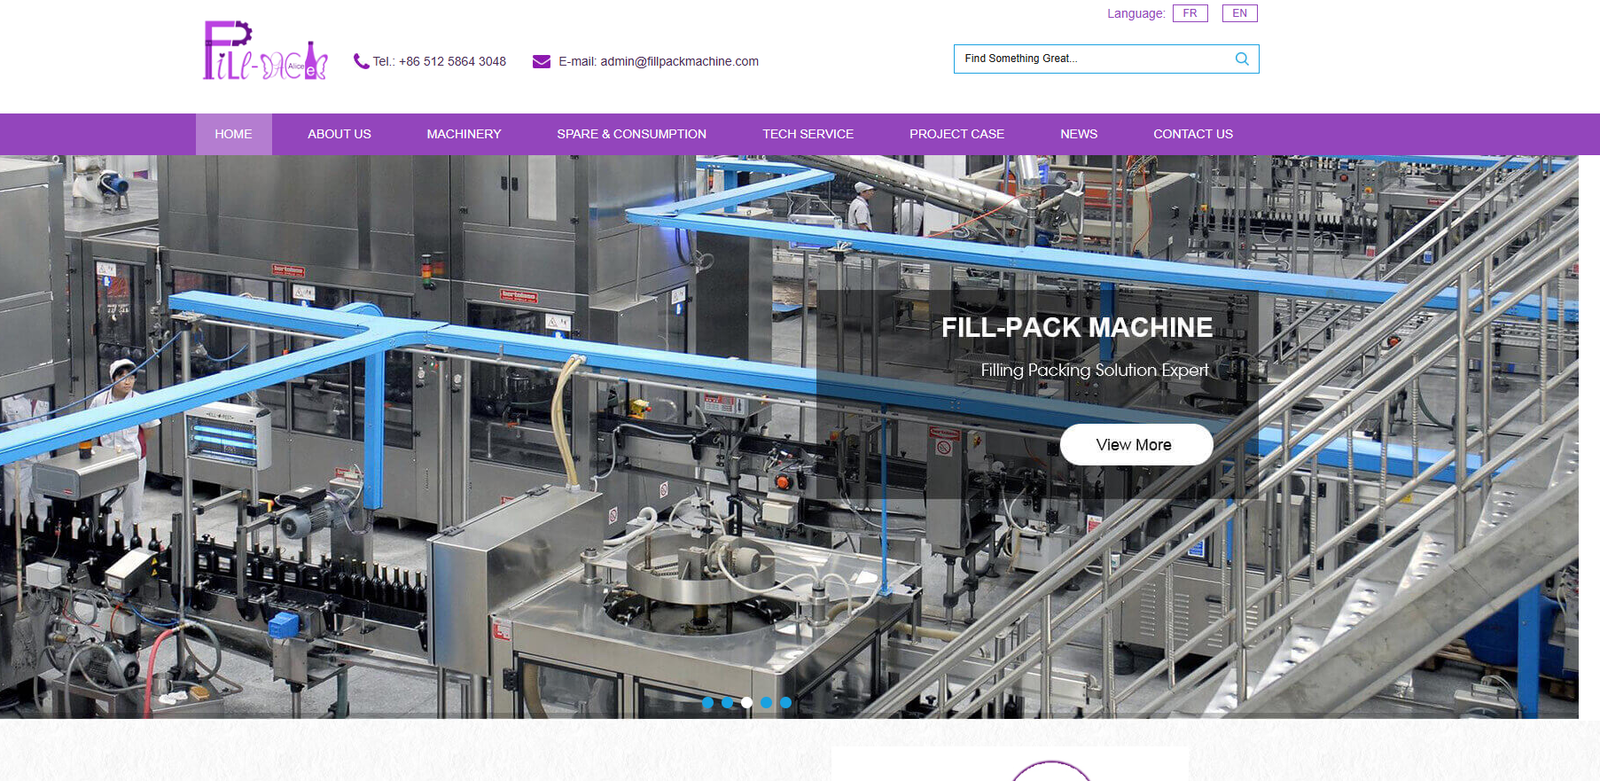1600x781 pixels.
Task: Open the PROJECT CASE menu
Action: (957, 134)
